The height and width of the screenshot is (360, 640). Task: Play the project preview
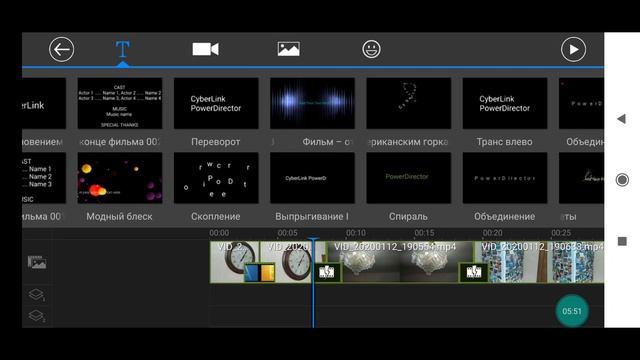pos(573,49)
